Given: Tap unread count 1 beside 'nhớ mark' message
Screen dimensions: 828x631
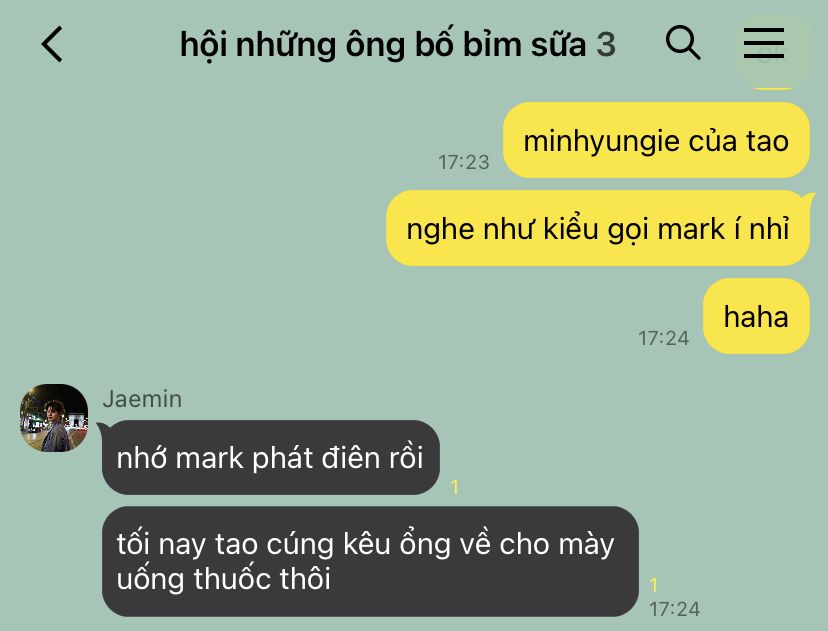Looking at the screenshot, I should 455,486.
